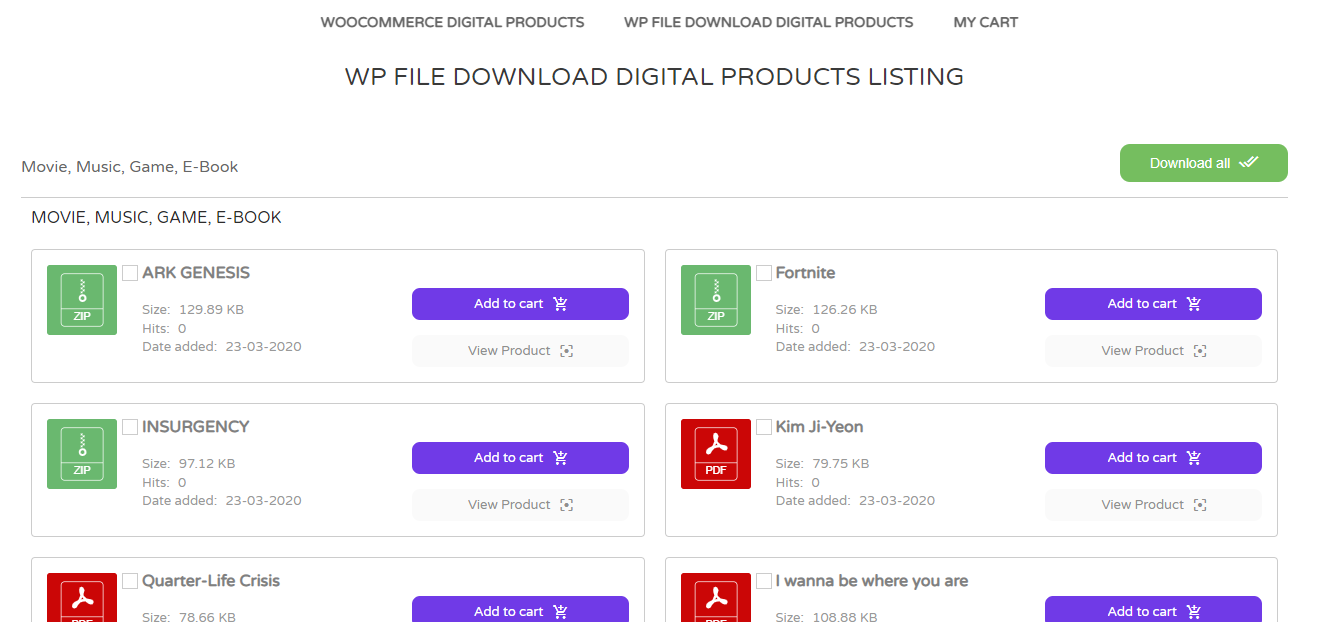Click the Kim Ji-Yeon PDF icon
Viewport: 1328px width, 622px height.
pos(715,454)
